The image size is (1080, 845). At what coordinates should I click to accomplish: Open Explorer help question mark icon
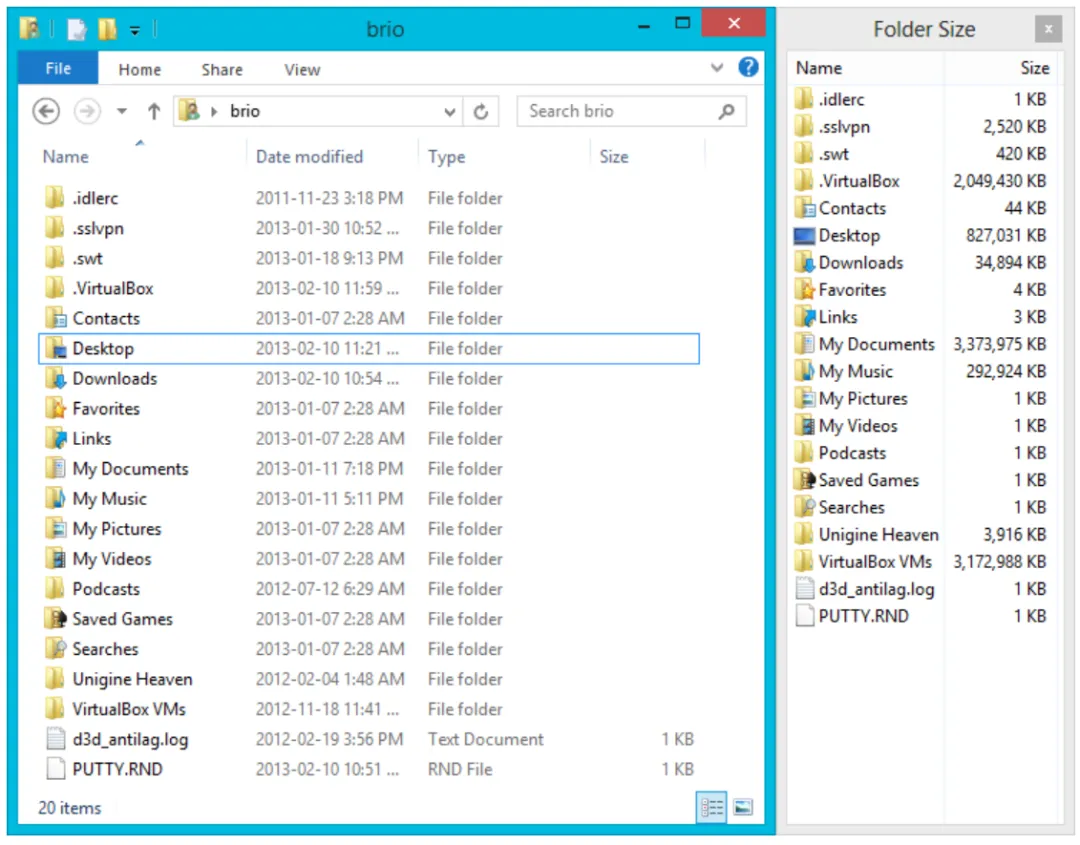click(x=748, y=67)
